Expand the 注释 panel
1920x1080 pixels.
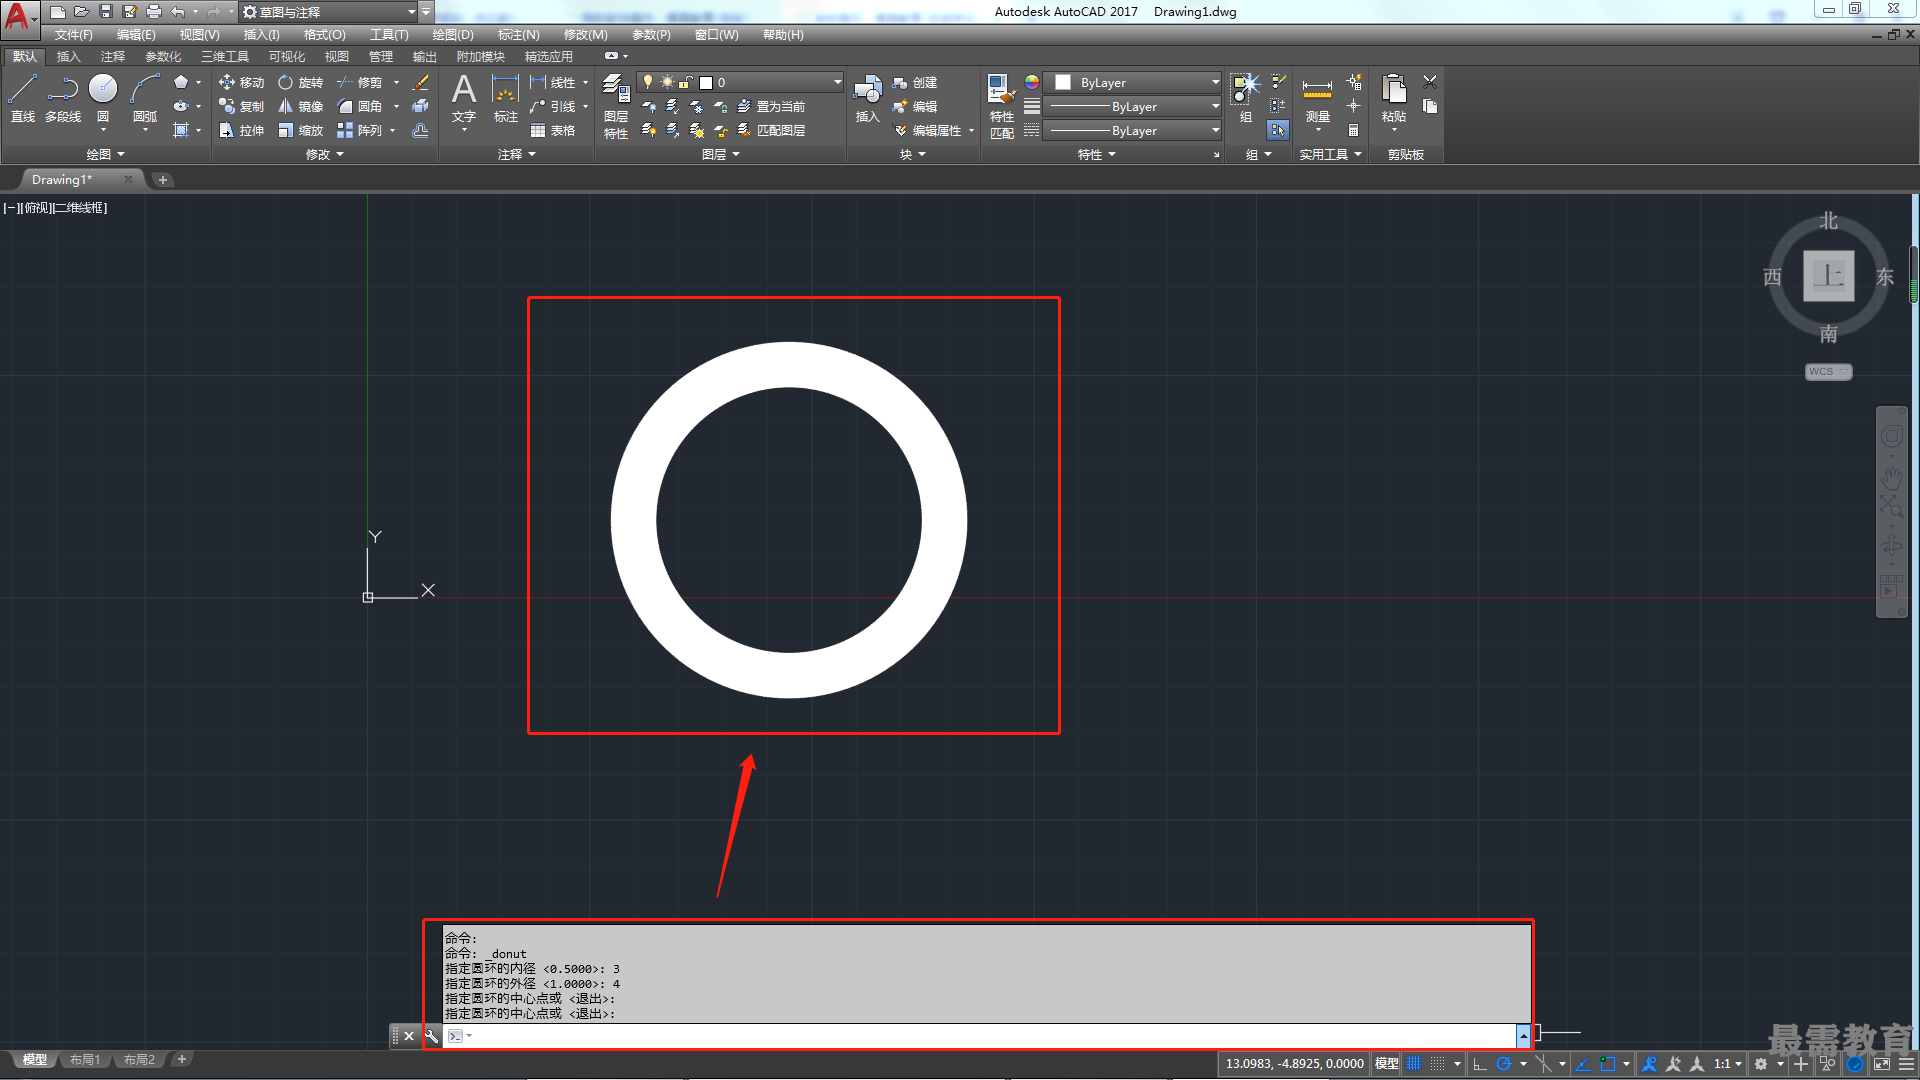coord(517,154)
